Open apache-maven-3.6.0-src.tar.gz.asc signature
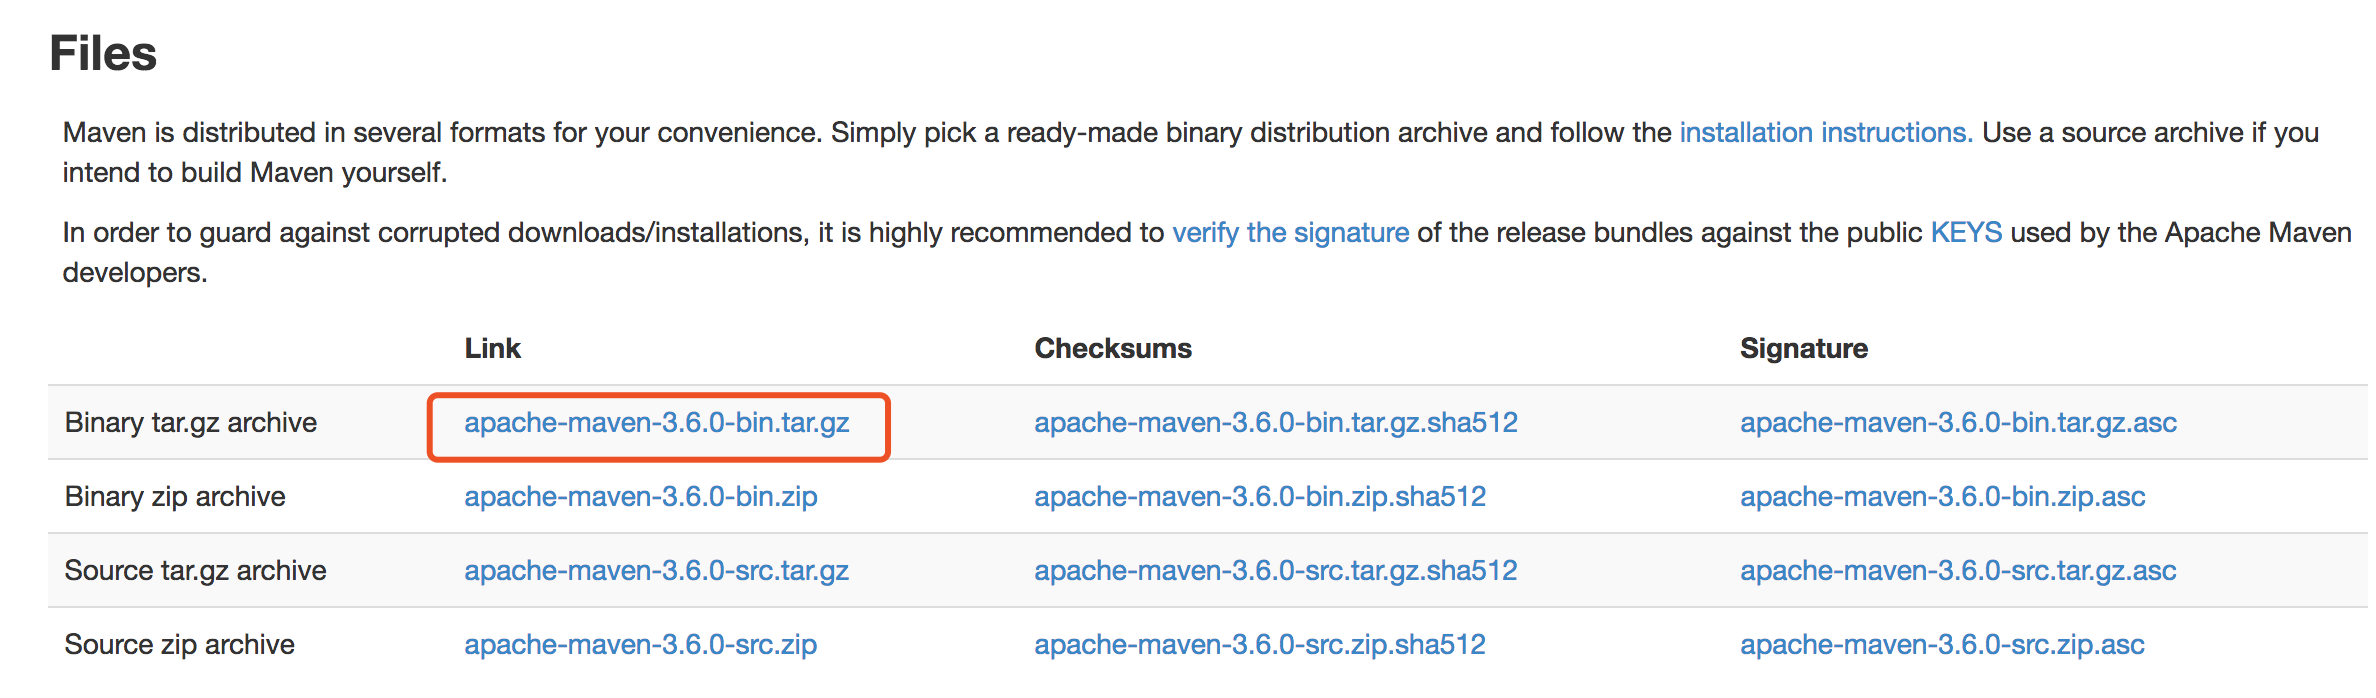 tap(1958, 571)
